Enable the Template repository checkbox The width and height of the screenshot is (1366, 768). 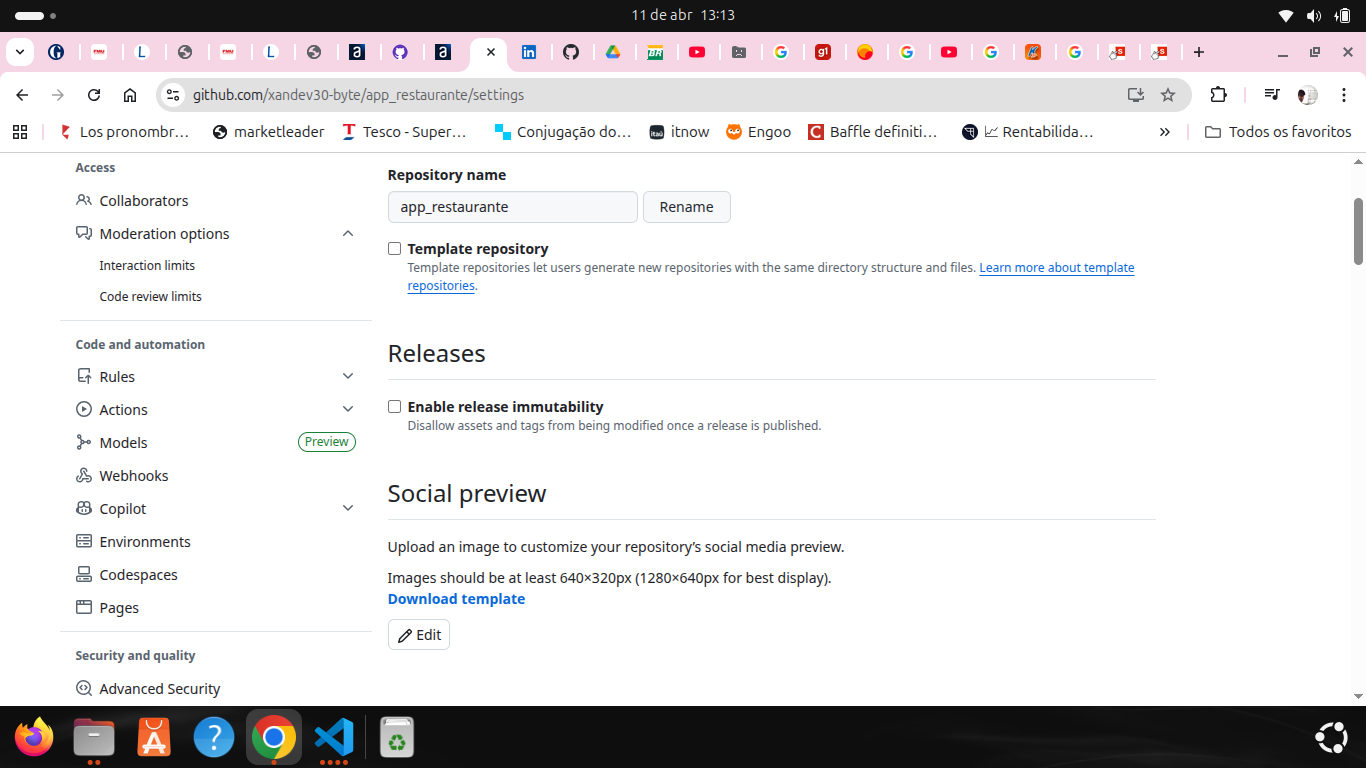tap(395, 249)
